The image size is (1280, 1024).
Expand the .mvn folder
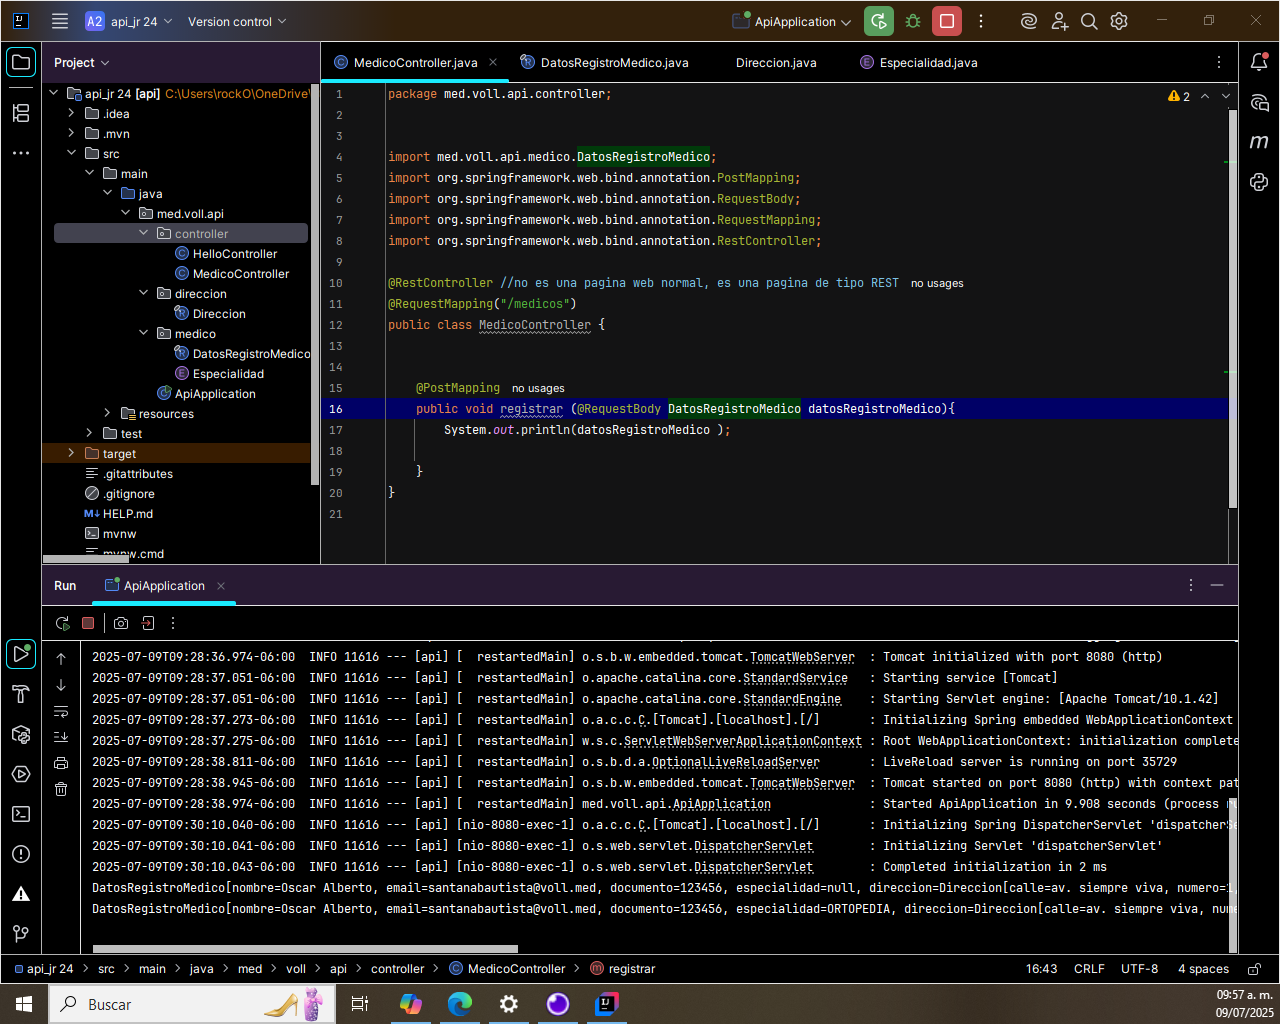coord(71,134)
